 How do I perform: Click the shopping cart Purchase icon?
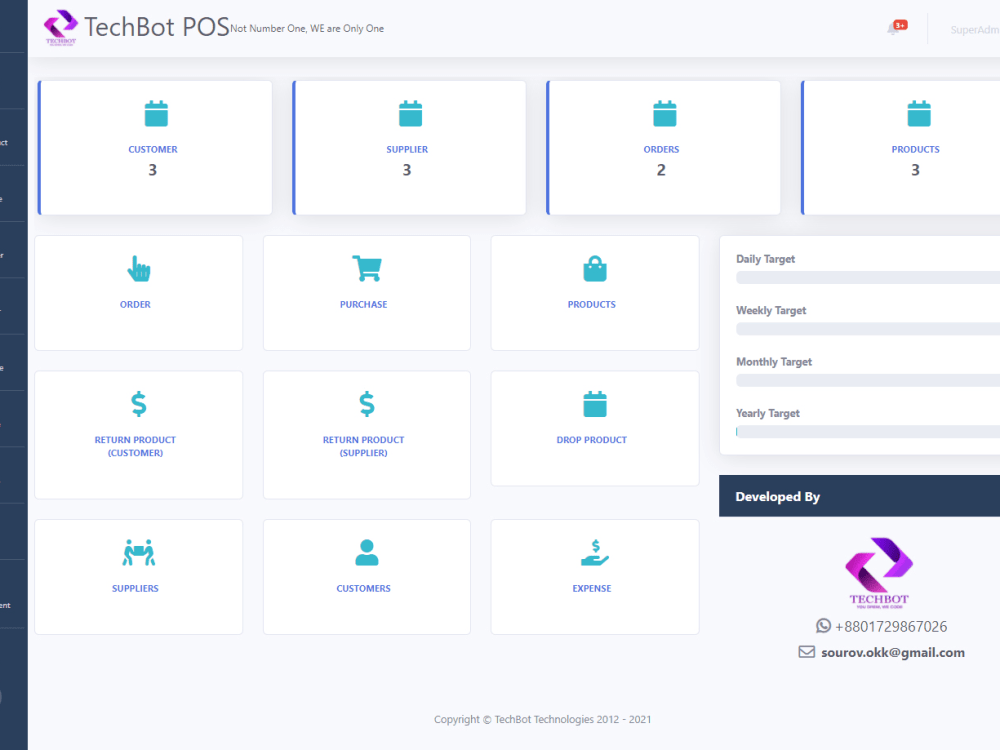tap(367, 268)
